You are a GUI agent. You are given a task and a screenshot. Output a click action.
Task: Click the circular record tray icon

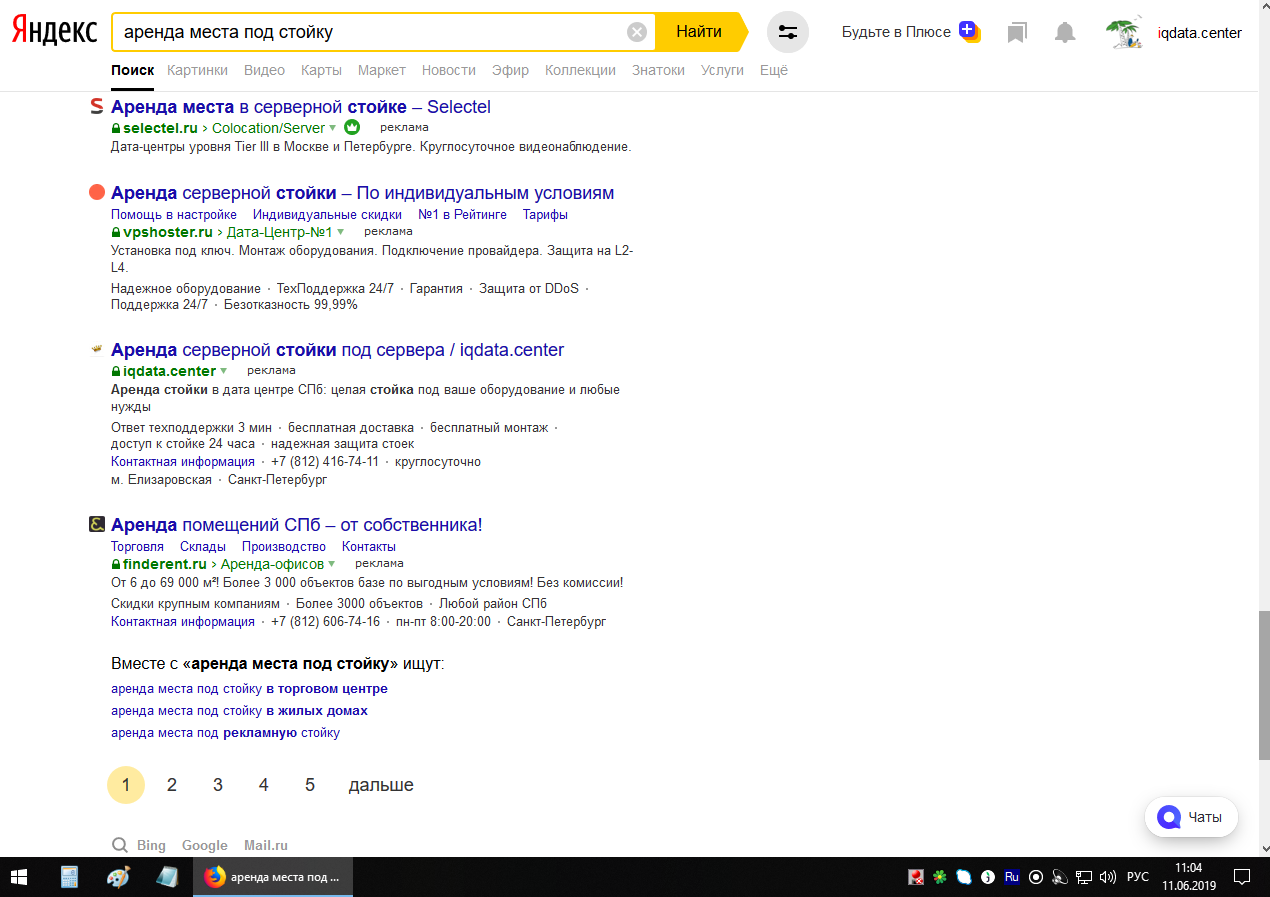pos(1036,877)
